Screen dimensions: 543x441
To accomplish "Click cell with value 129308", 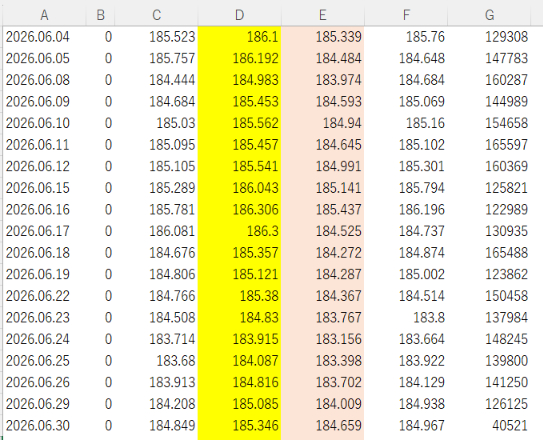I will click(489, 37).
